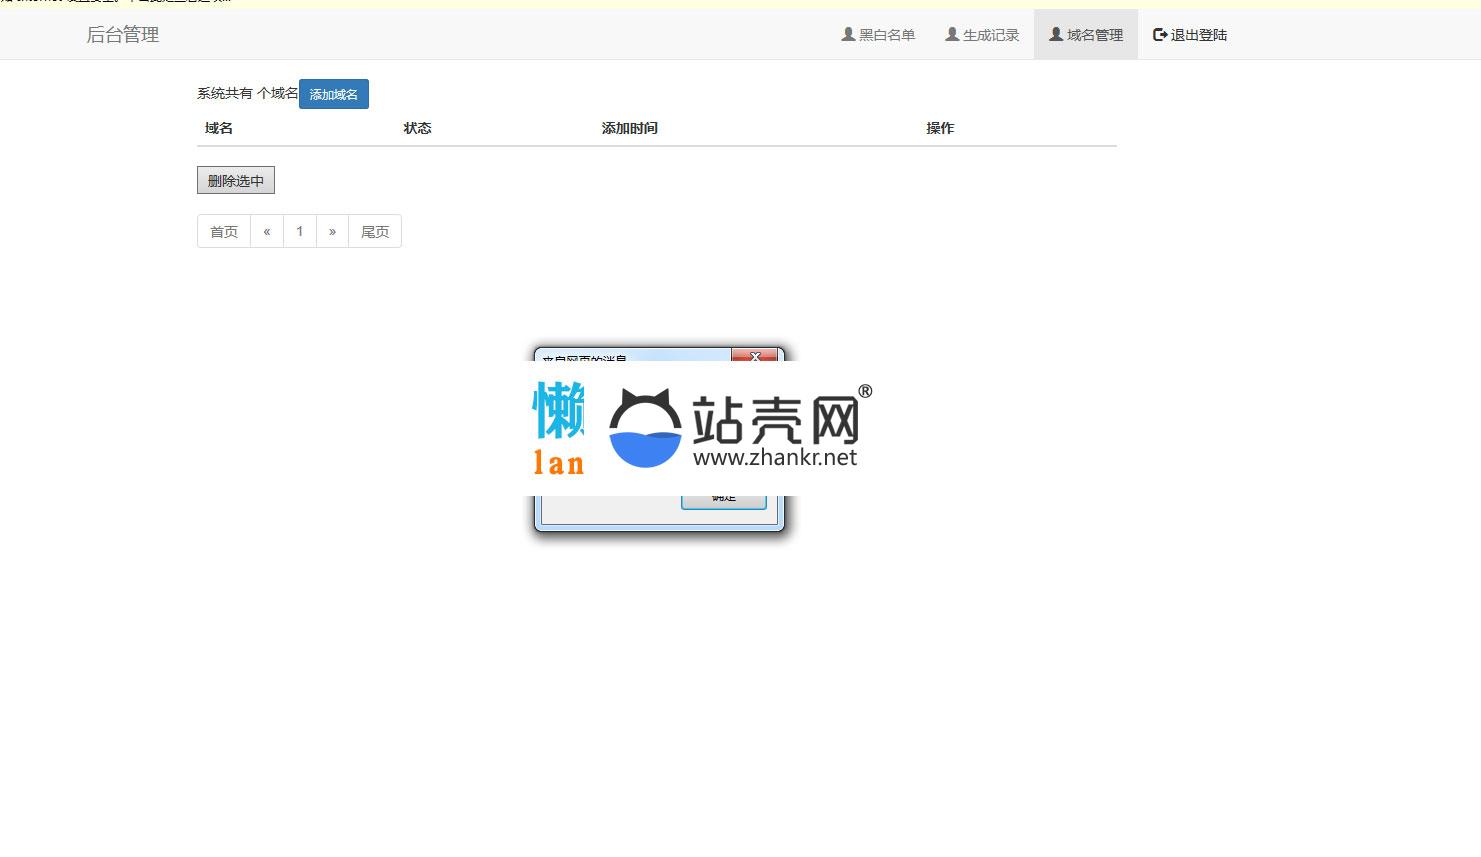Image resolution: width=1481 pixels, height=857 pixels.
Task: Click the 添加时间 column header
Action: (630, 128)
